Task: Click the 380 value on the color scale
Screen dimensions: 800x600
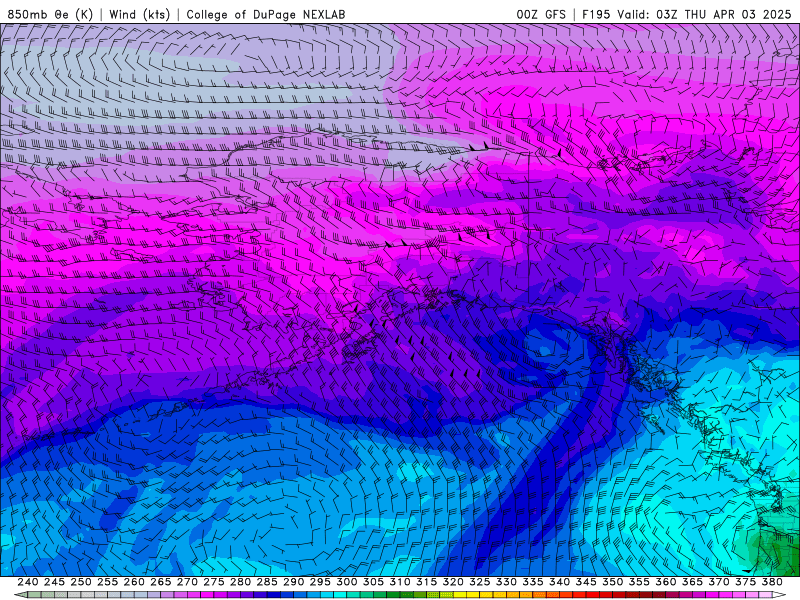Action: [772, 582]
